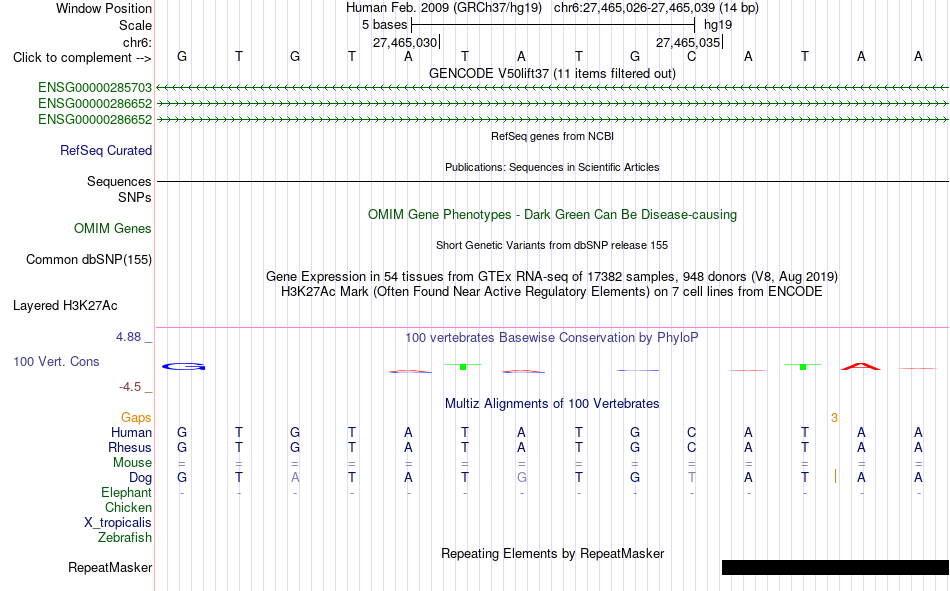950x591 pixels.
Task: Click the C base in the complement sequence row
Action: click(691, 56)
